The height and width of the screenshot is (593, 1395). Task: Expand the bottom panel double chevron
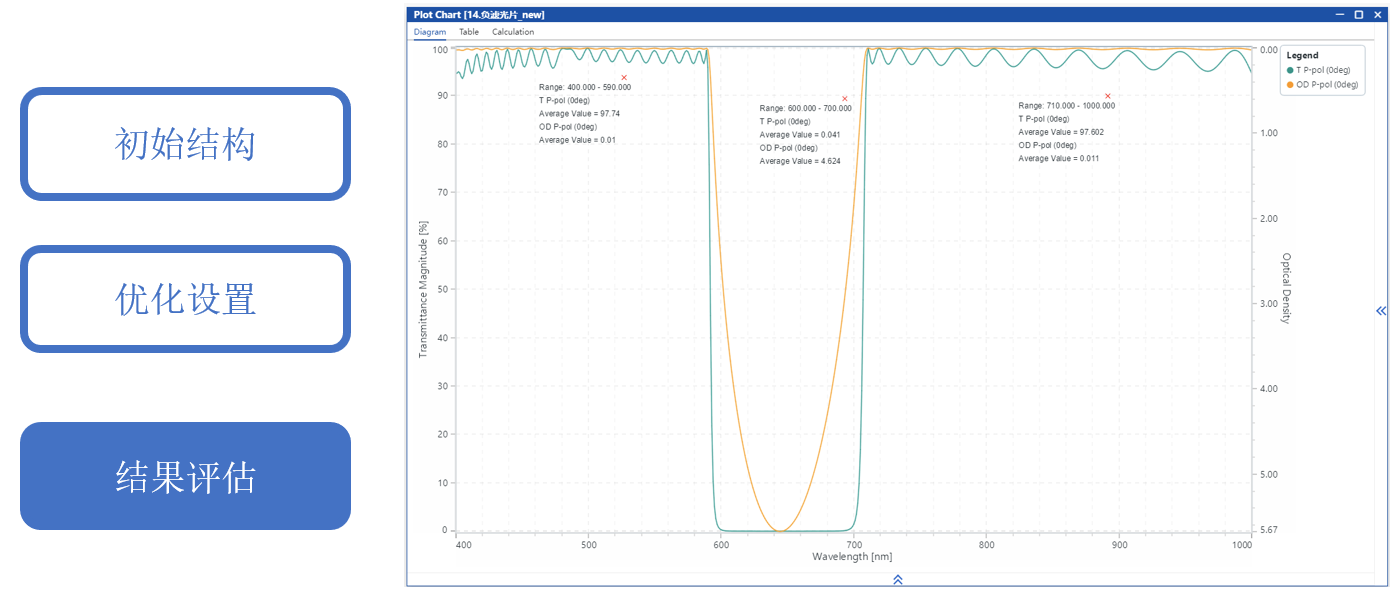897,579
